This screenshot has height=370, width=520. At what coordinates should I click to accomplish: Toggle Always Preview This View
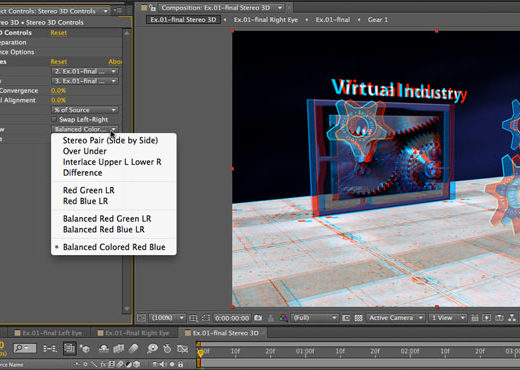(141, 318)
